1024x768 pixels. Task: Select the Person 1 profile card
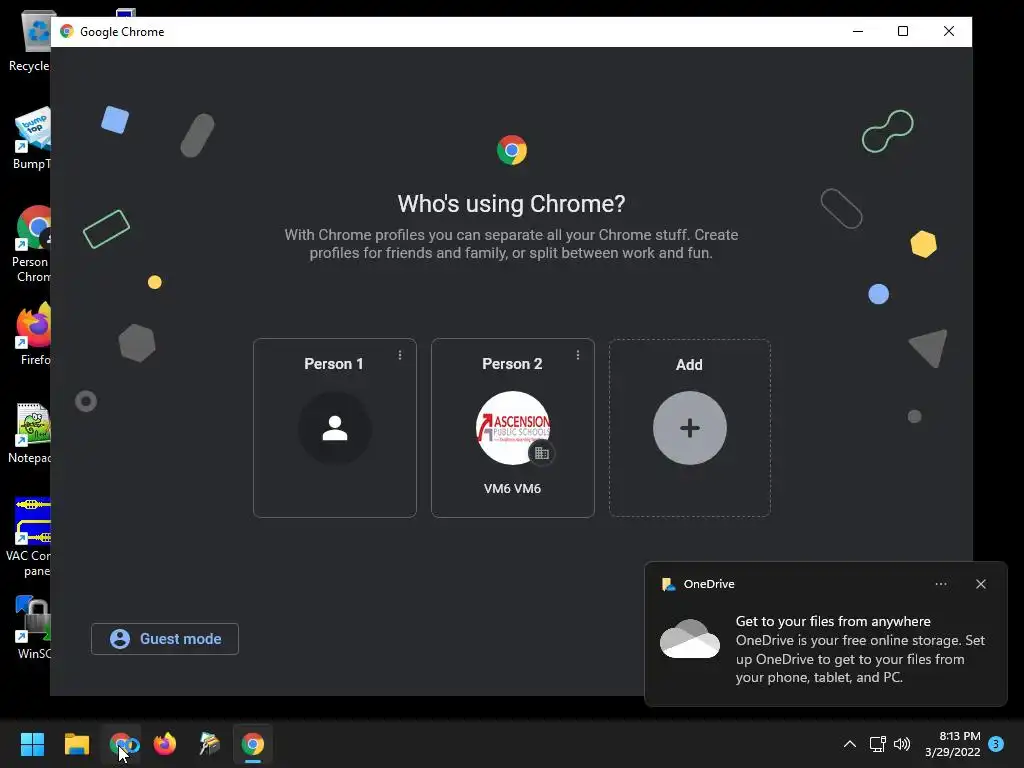(334, 428)
